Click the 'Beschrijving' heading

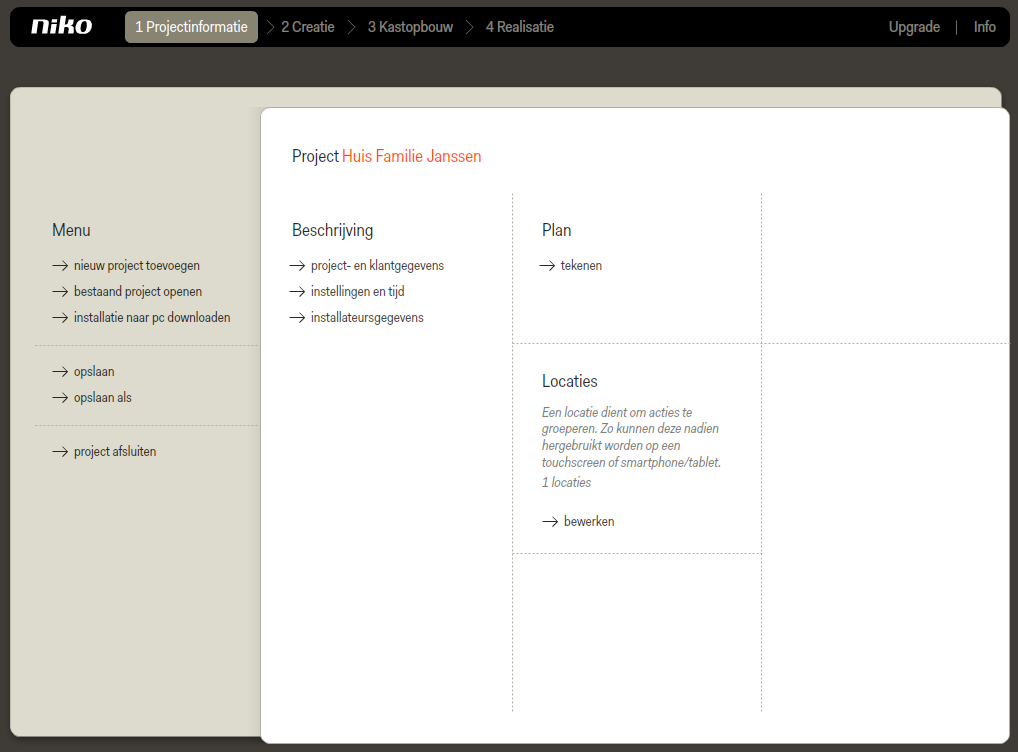click(332, 231)
